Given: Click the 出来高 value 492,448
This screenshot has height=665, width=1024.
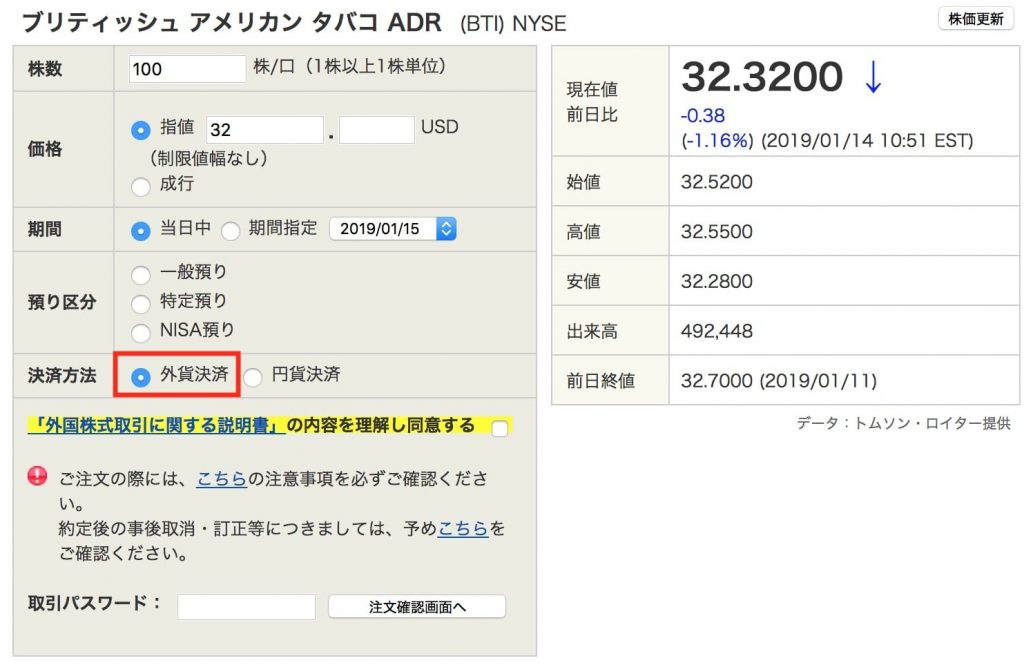Looking at the screenshot, I should pos(716,331).
